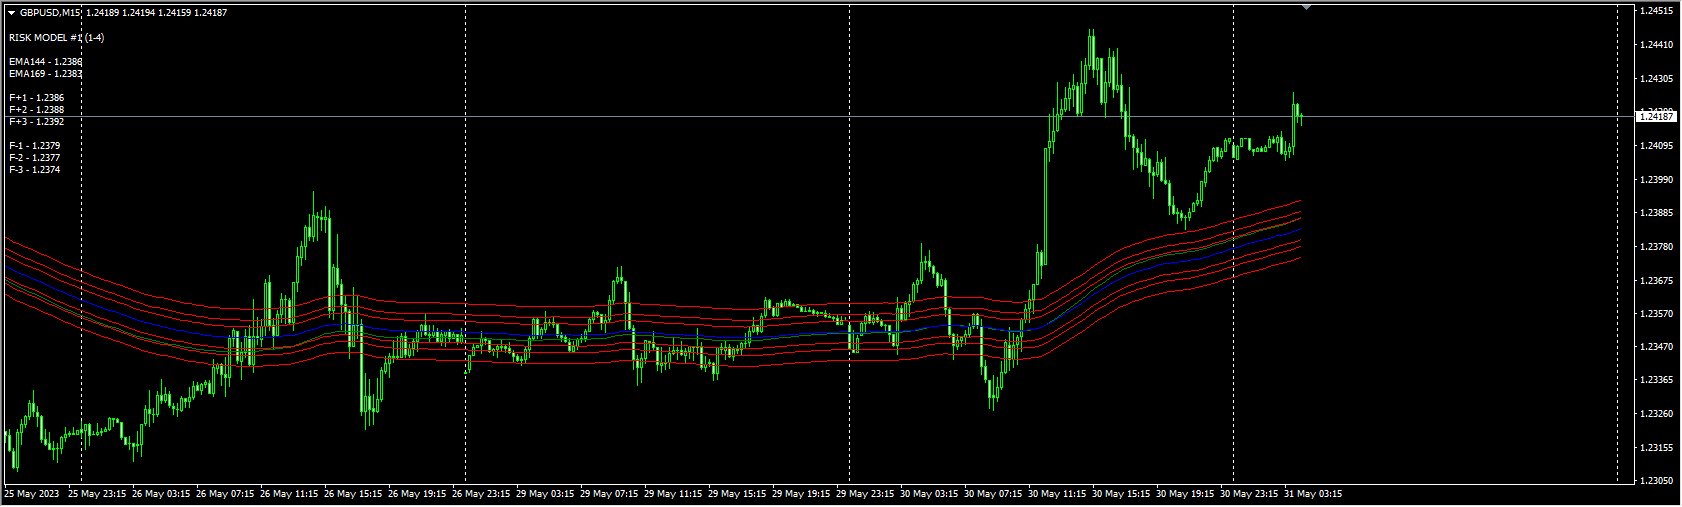1682x507 pixels.
Task: Click the 29 May 07:15 time label
Action: coord(609,494)
